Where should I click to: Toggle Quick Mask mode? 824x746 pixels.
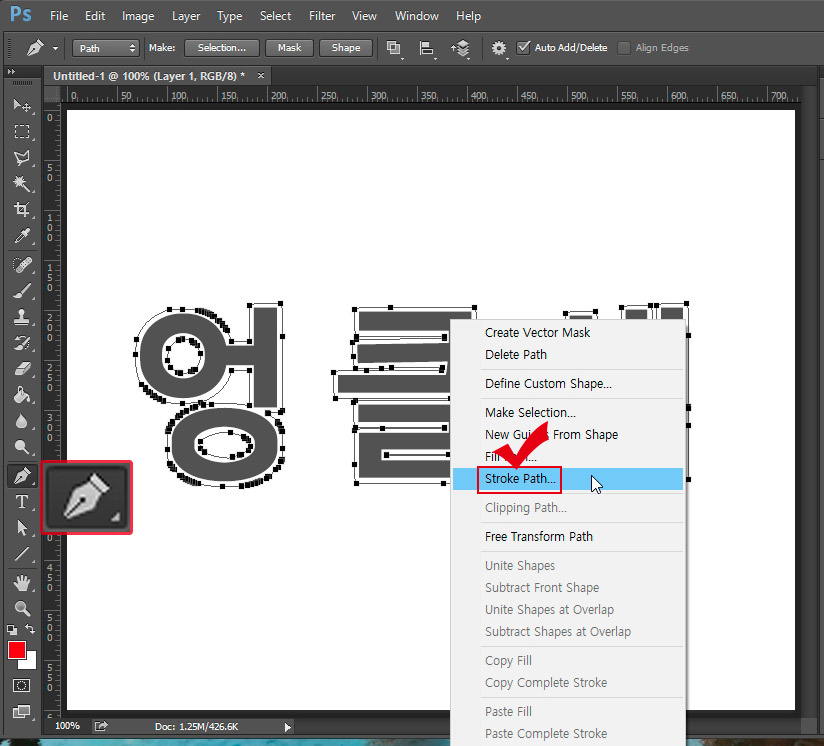pos(22,685)
